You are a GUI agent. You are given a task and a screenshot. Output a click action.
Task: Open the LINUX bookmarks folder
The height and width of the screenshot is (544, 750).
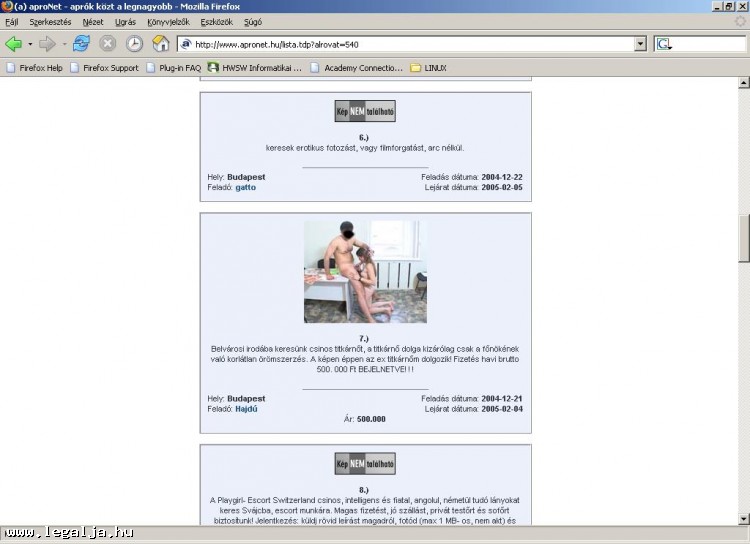point(428,68)
